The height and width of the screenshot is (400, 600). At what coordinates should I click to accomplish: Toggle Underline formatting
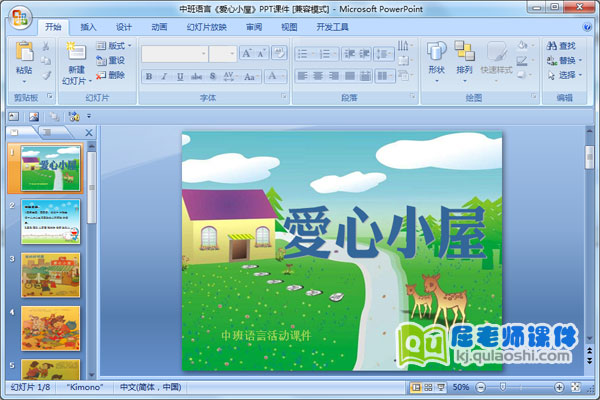pyautogui.click(x=180, y=76)
